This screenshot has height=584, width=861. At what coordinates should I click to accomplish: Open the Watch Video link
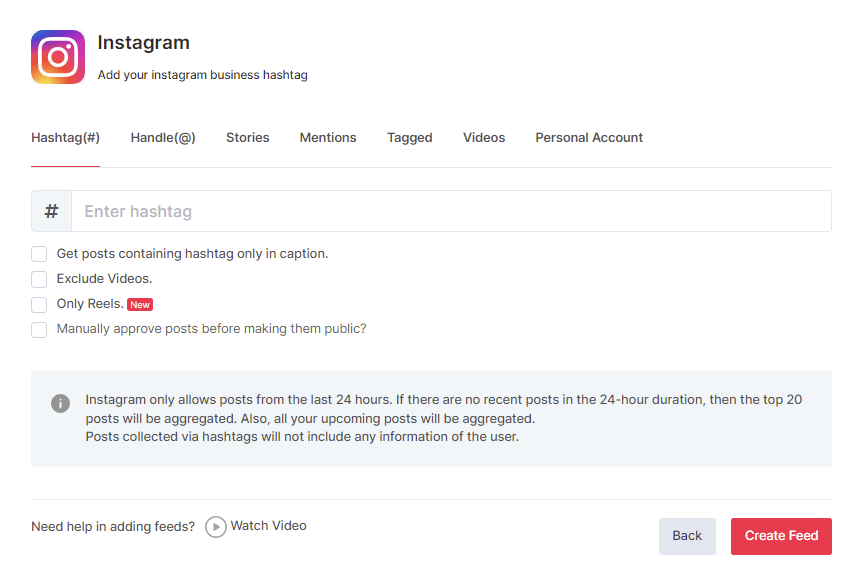(x=268, y=526)
